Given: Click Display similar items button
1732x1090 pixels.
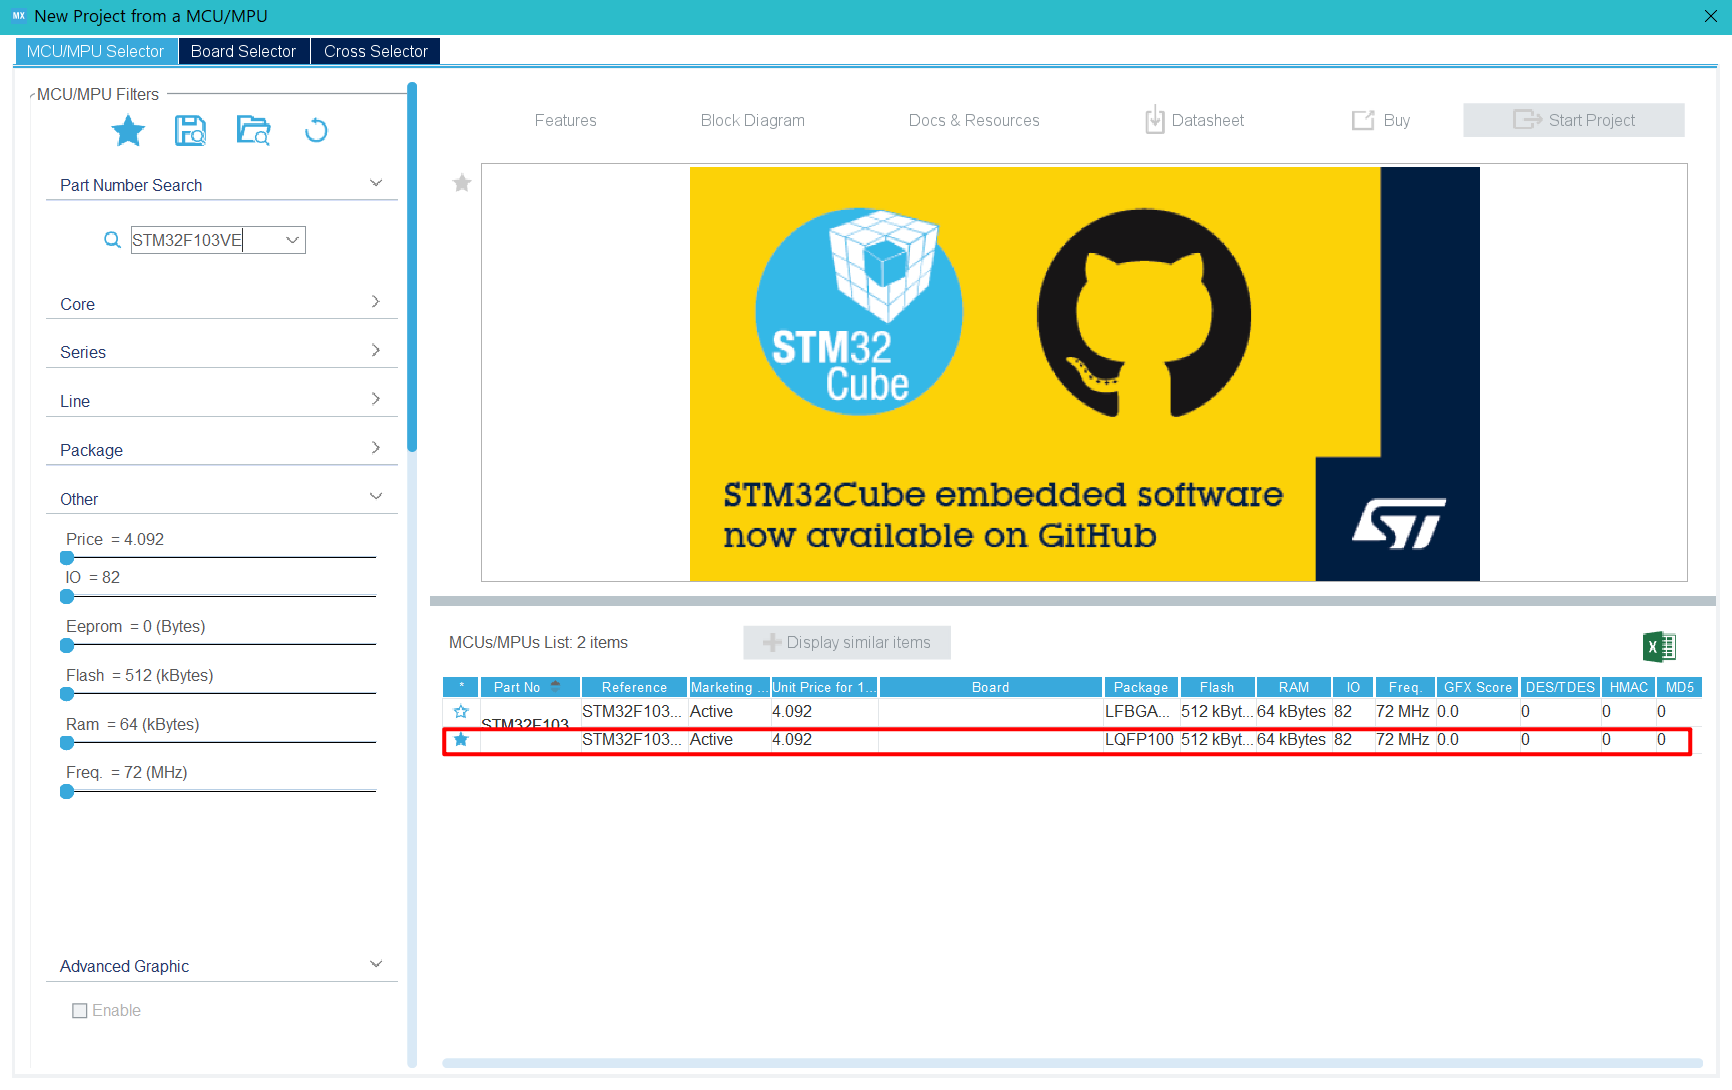Looking at the screenshot, I should [x=847, y=643].
